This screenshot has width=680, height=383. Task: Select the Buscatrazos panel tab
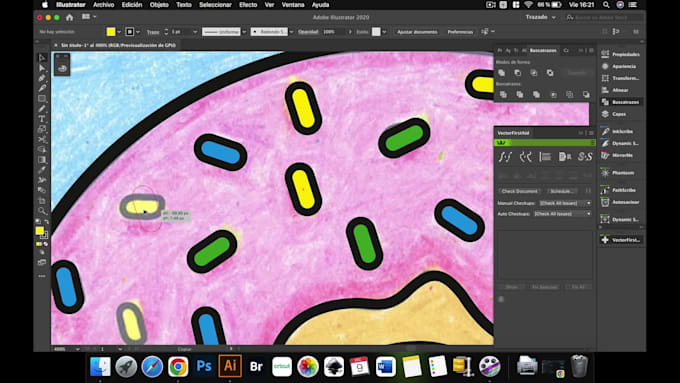[543, 50]
